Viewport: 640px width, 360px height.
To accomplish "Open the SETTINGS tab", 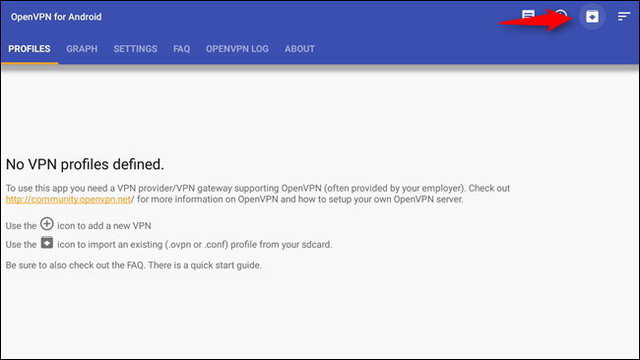I will click(135, 49).
